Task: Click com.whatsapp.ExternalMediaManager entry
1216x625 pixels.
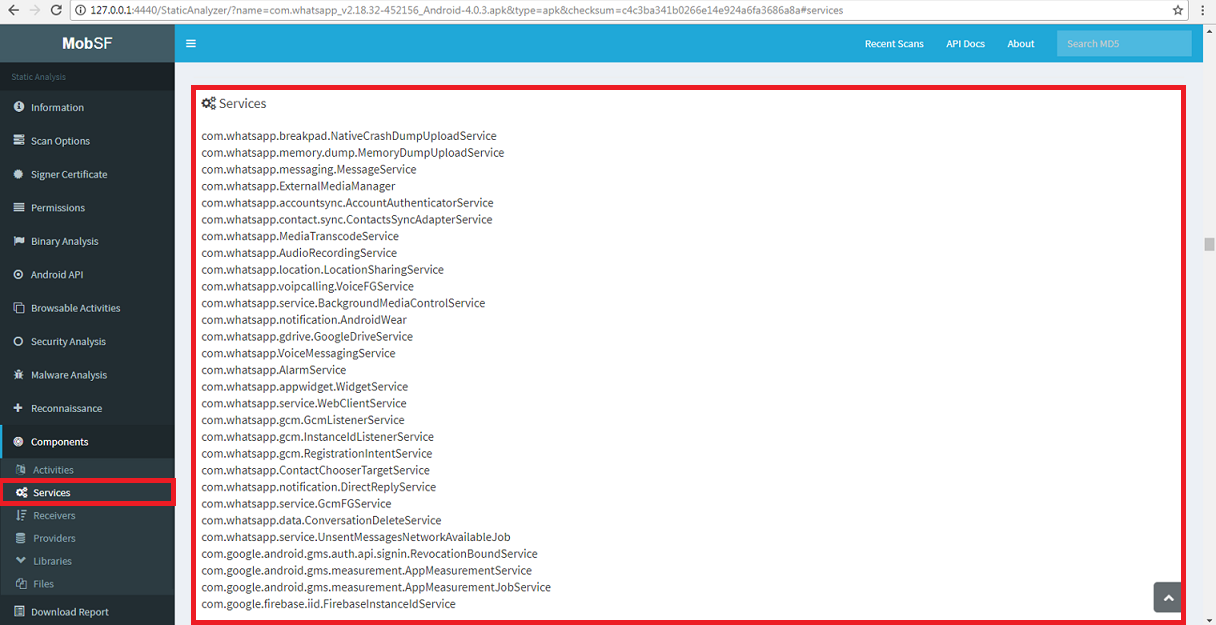Action: pyautogui.click(x=298, y=186)
